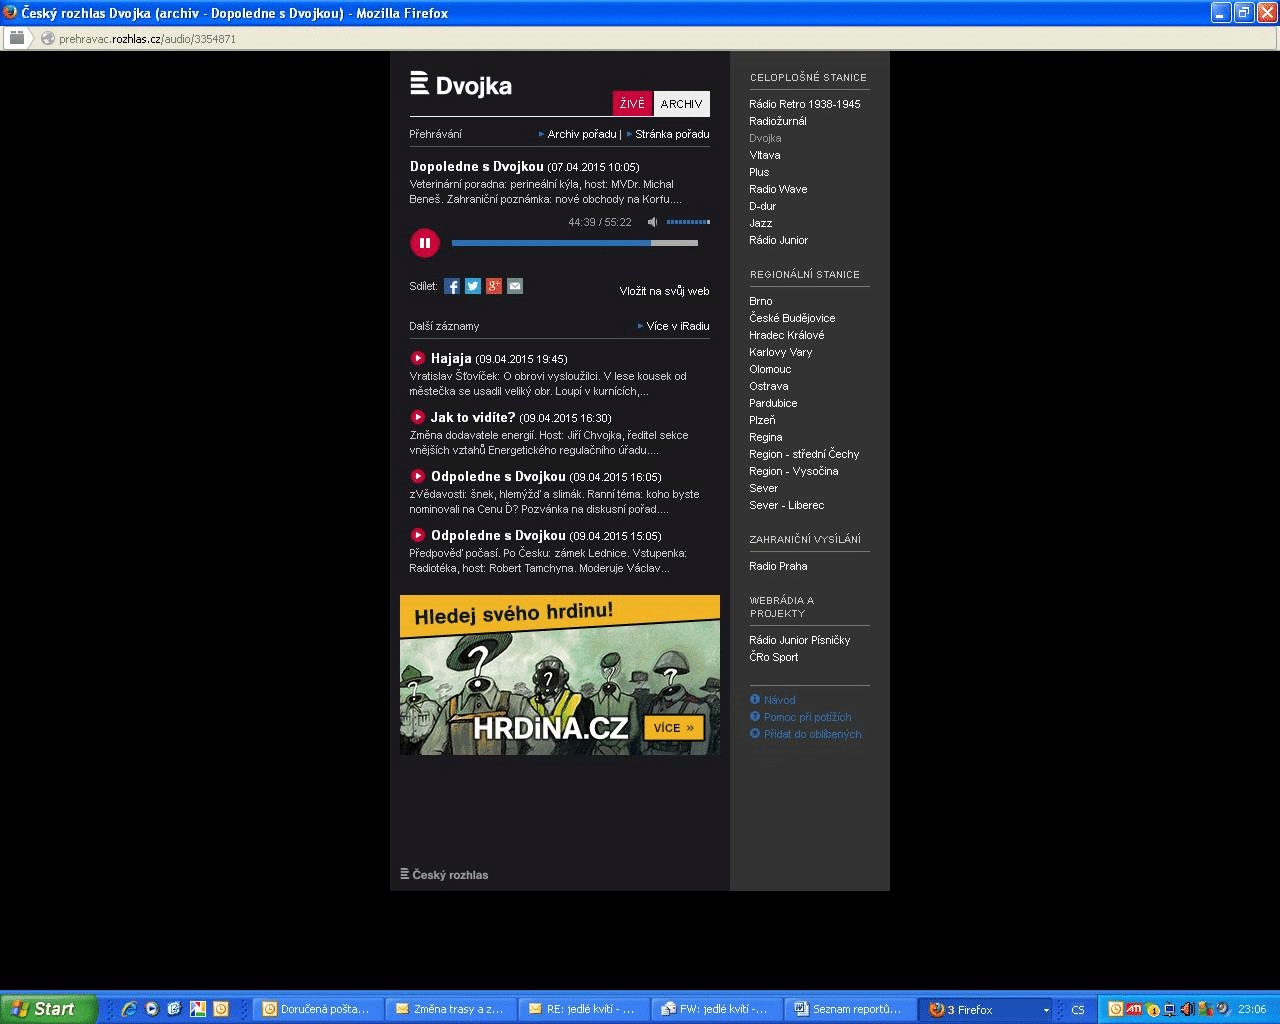The width and height of the screenshot is (1280, 1024).
Task: Play Odpoledne s Dvojkou 15:05 icon
Action: click(x=418, y=535)
